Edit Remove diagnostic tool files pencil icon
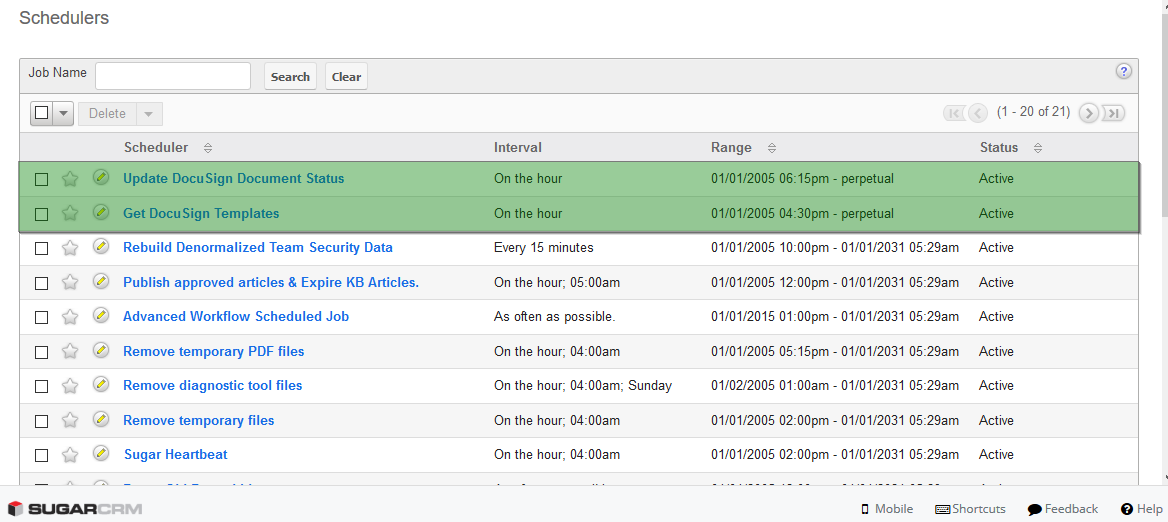The image size is (1168, 522). pyautogui.click(x=101, y=384)
